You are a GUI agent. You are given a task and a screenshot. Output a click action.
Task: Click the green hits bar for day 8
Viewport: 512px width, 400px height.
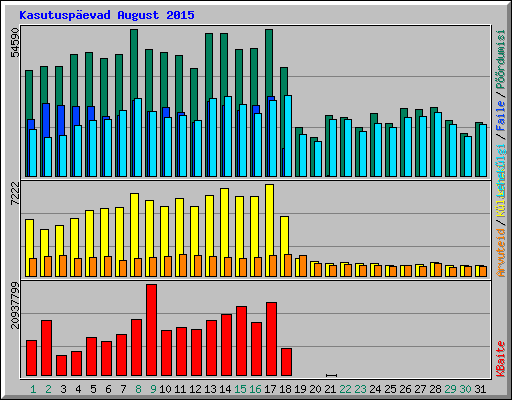pyautogui.click(x=134, y=63)
